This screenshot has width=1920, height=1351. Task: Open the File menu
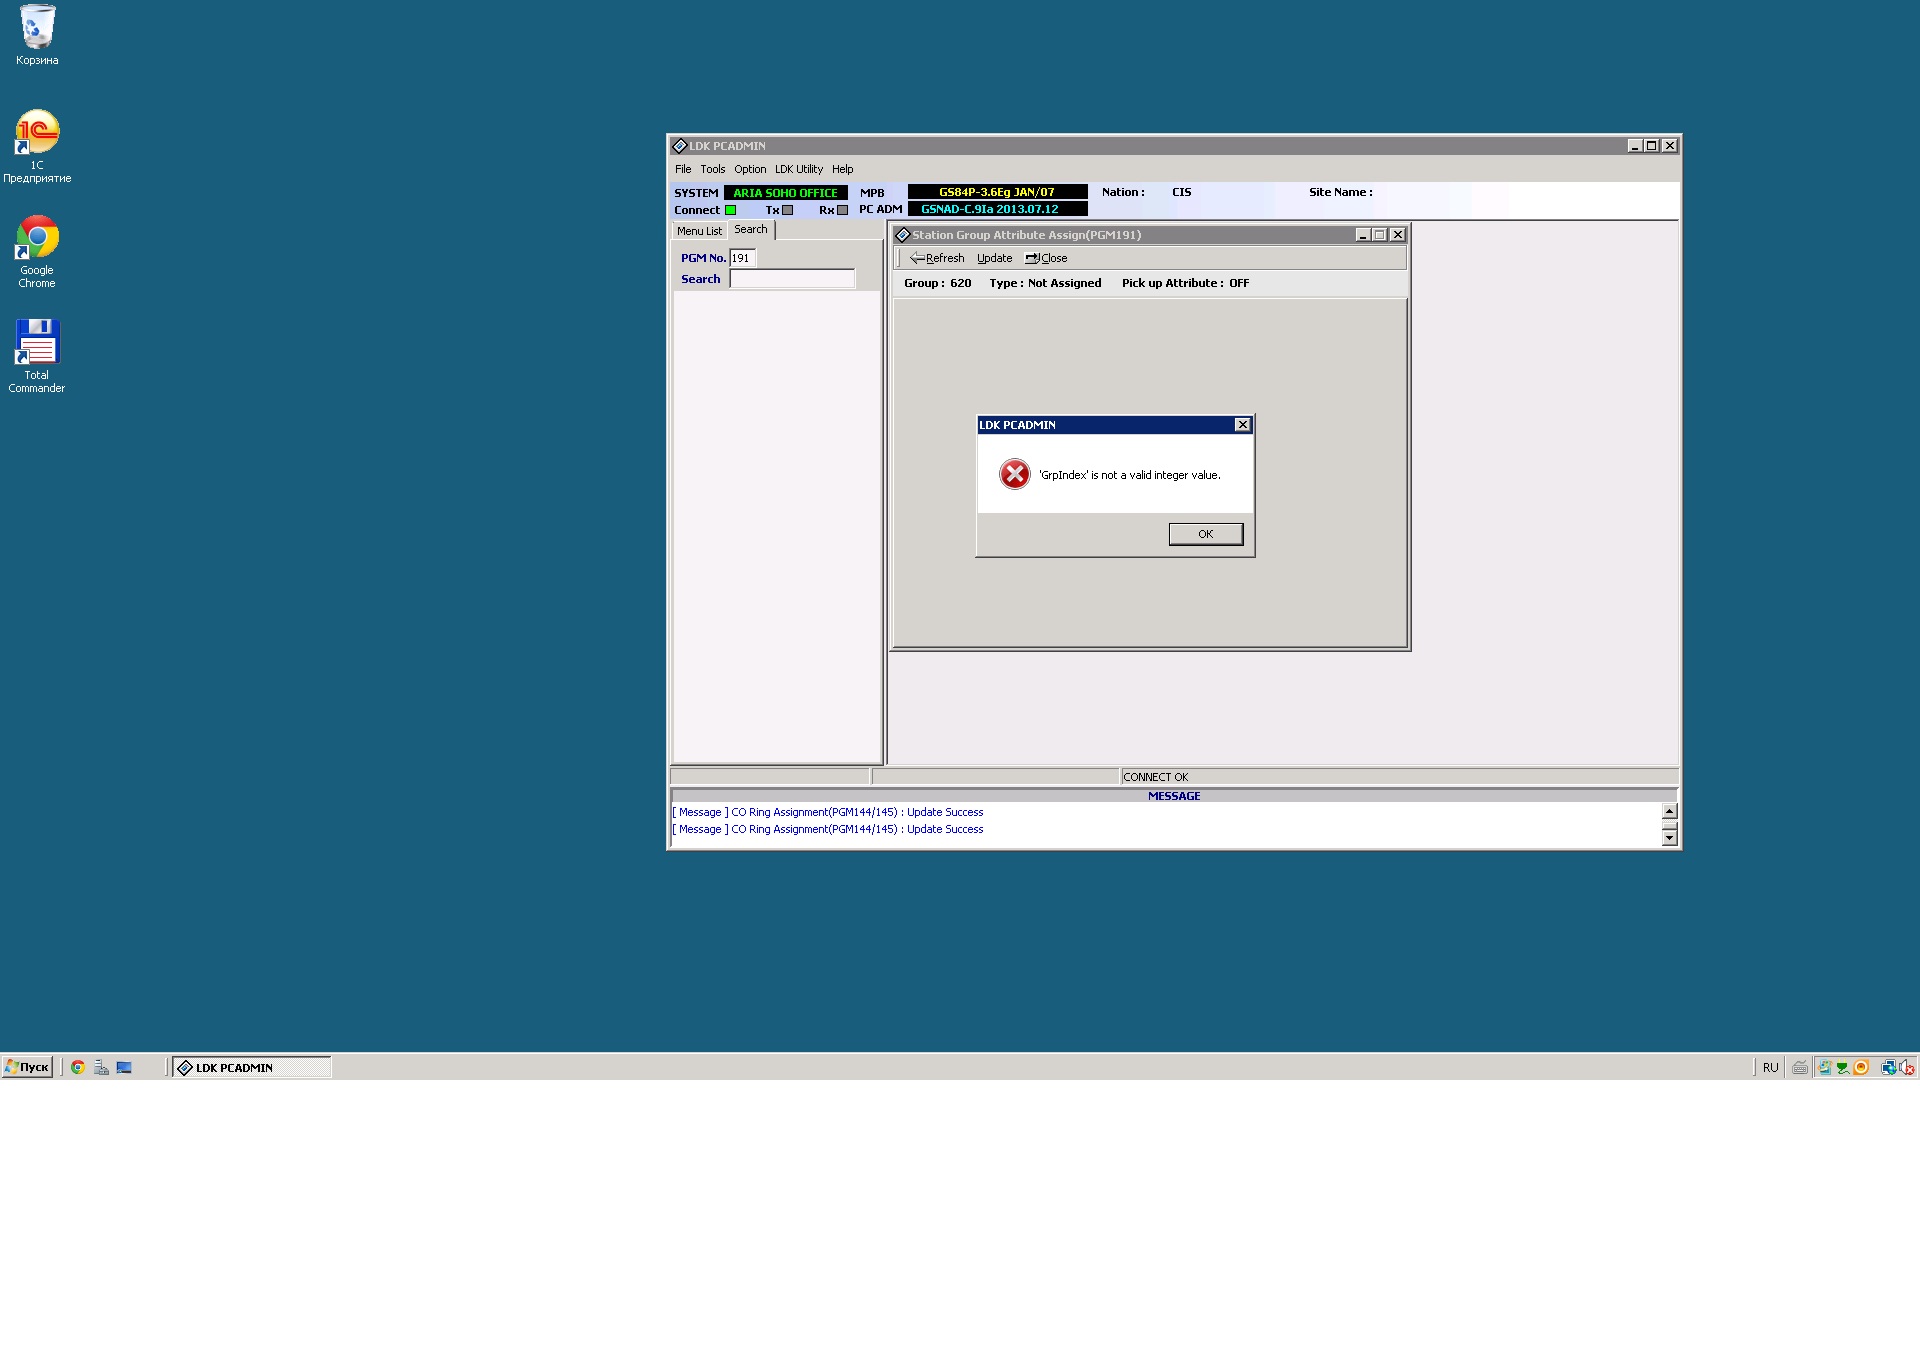tap(682, 169)
